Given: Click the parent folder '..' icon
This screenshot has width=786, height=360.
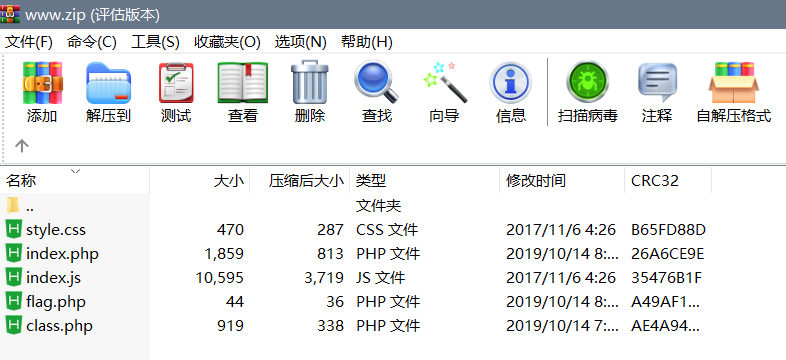Looking at the screenshot, I should pos(14,206).
